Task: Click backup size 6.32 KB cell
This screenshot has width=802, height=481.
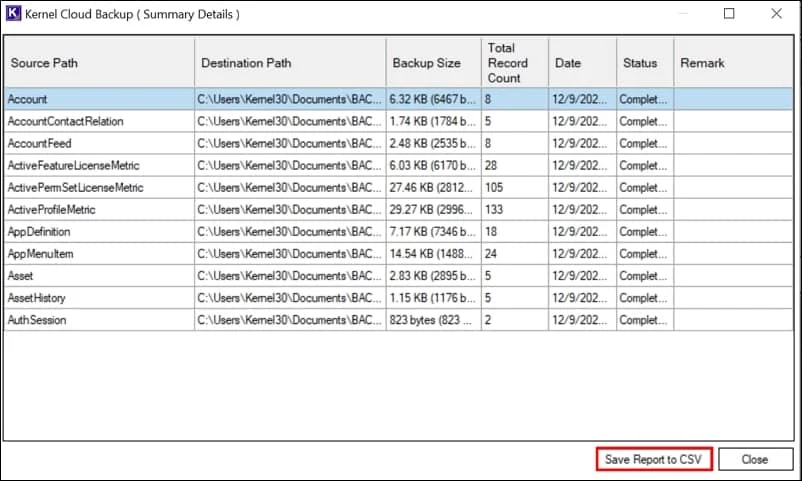Action: [434, 99]
